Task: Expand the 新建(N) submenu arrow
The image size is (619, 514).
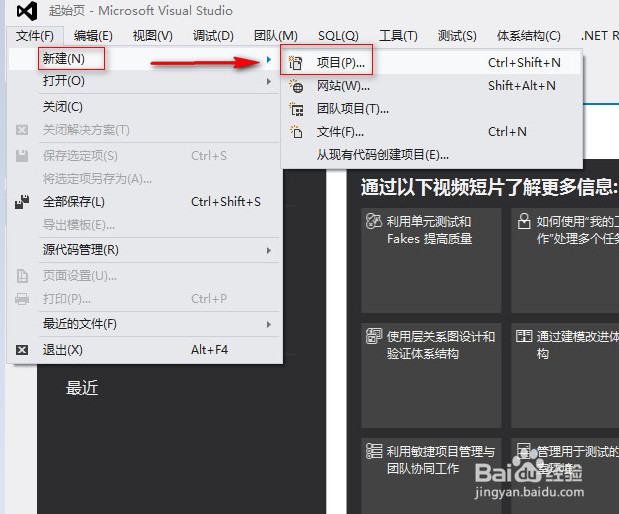Action: [x=269, y=60]
